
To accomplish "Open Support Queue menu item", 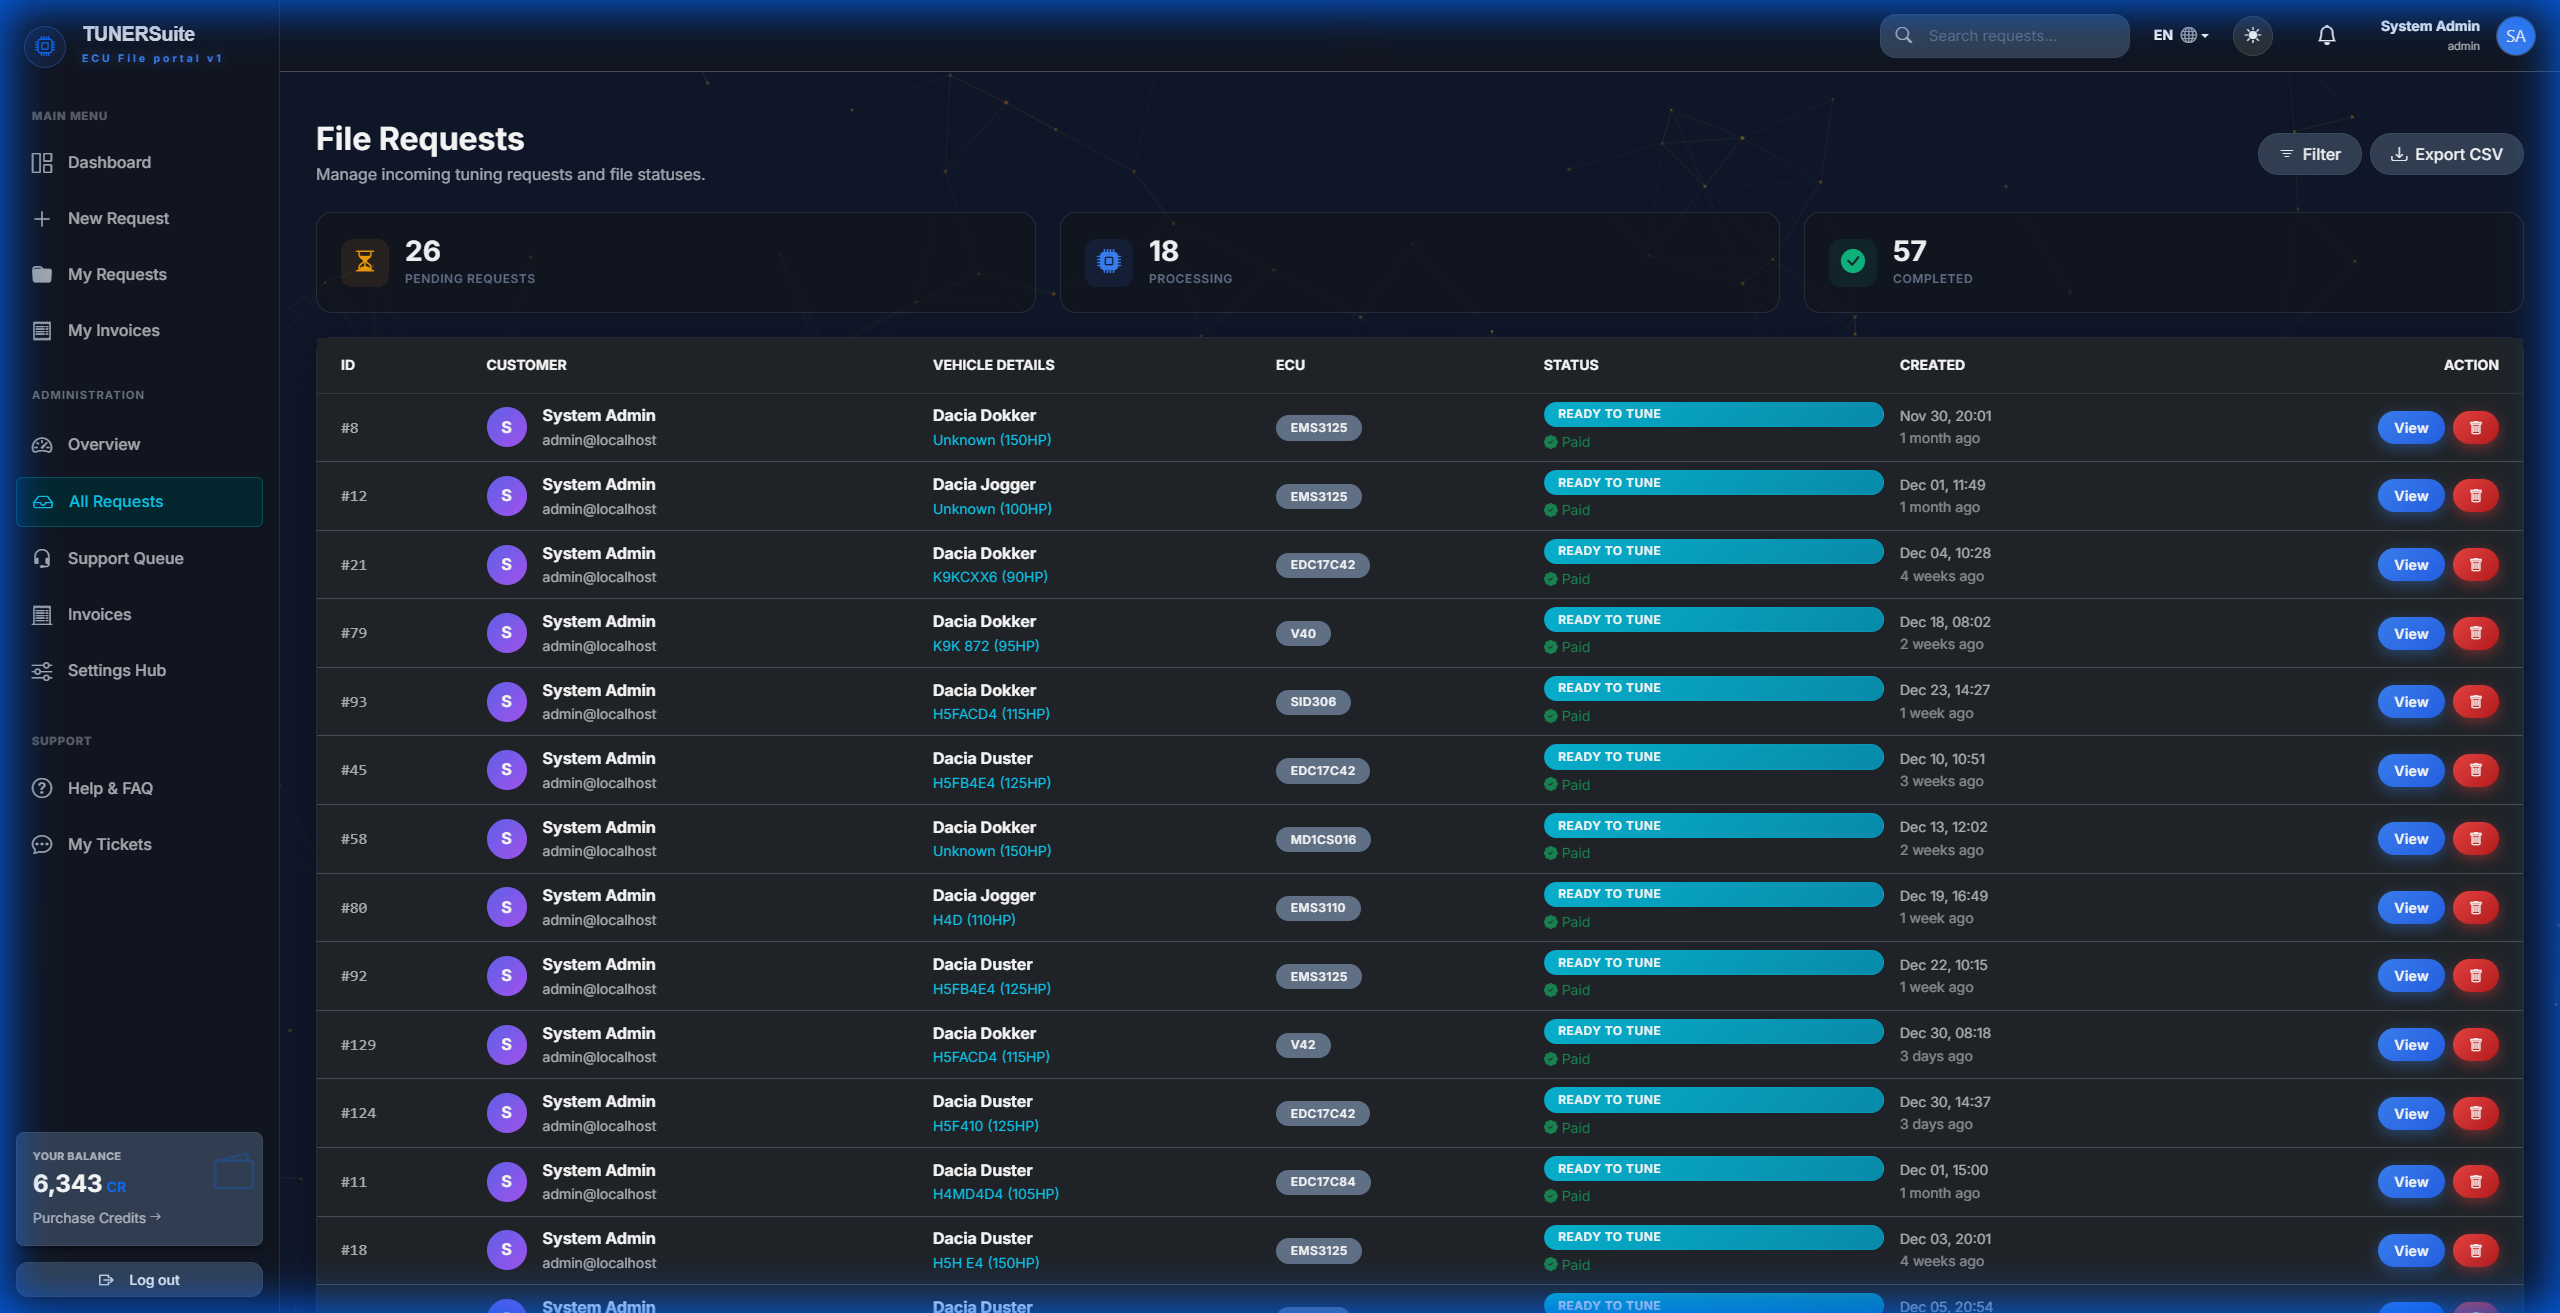I will click(x=125, y=558).
